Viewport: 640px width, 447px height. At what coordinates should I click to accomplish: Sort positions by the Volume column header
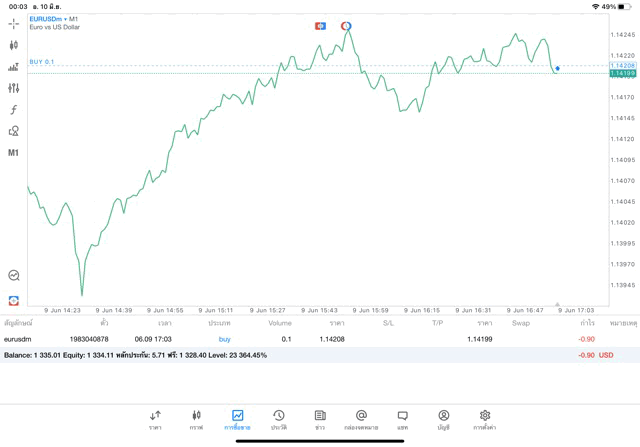280,323
